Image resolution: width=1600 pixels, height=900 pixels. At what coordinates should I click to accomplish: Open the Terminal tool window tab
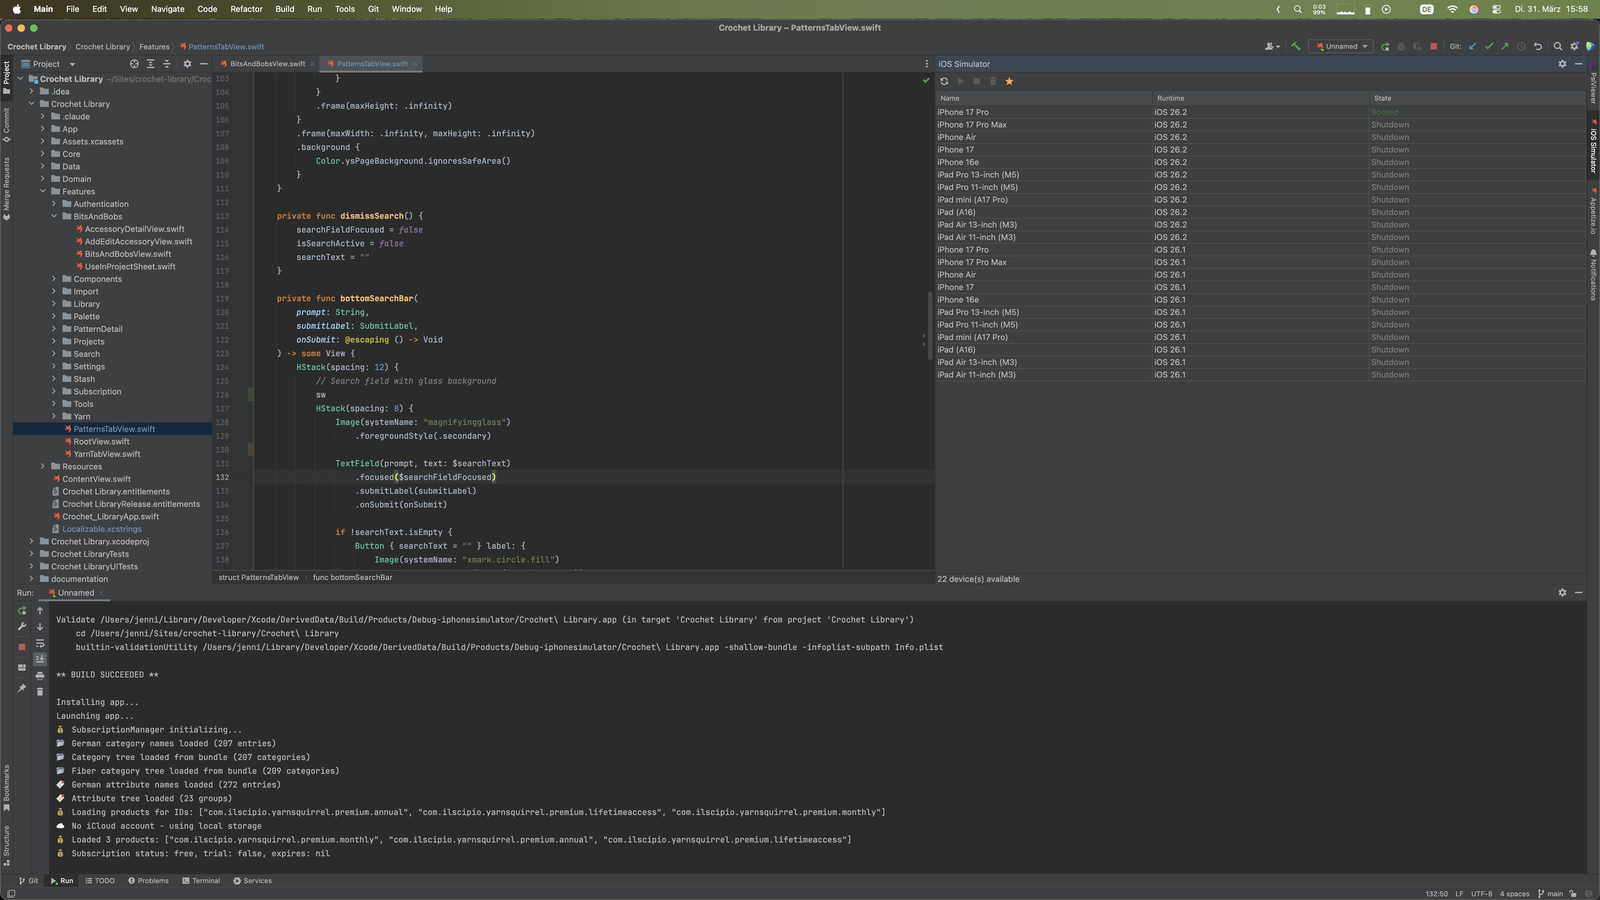coord(201,881)
